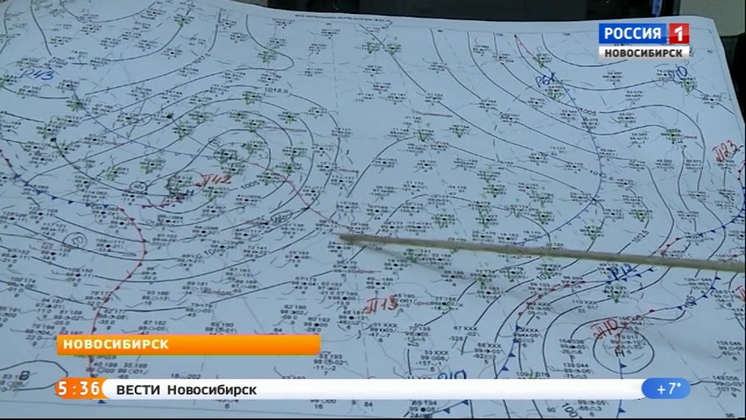Click the 5:36 clock display
This screenshot has width=746, height=420.
pos(77,389)
